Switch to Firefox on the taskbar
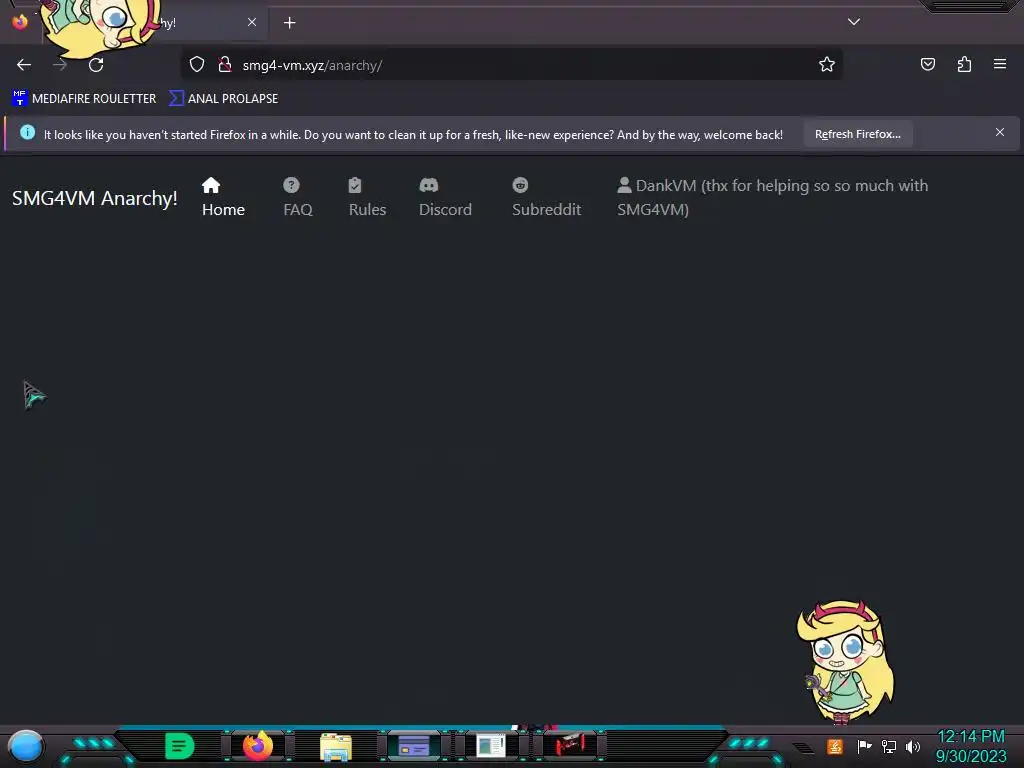This screenshot has width=1024, height=768. coord(258,746)
